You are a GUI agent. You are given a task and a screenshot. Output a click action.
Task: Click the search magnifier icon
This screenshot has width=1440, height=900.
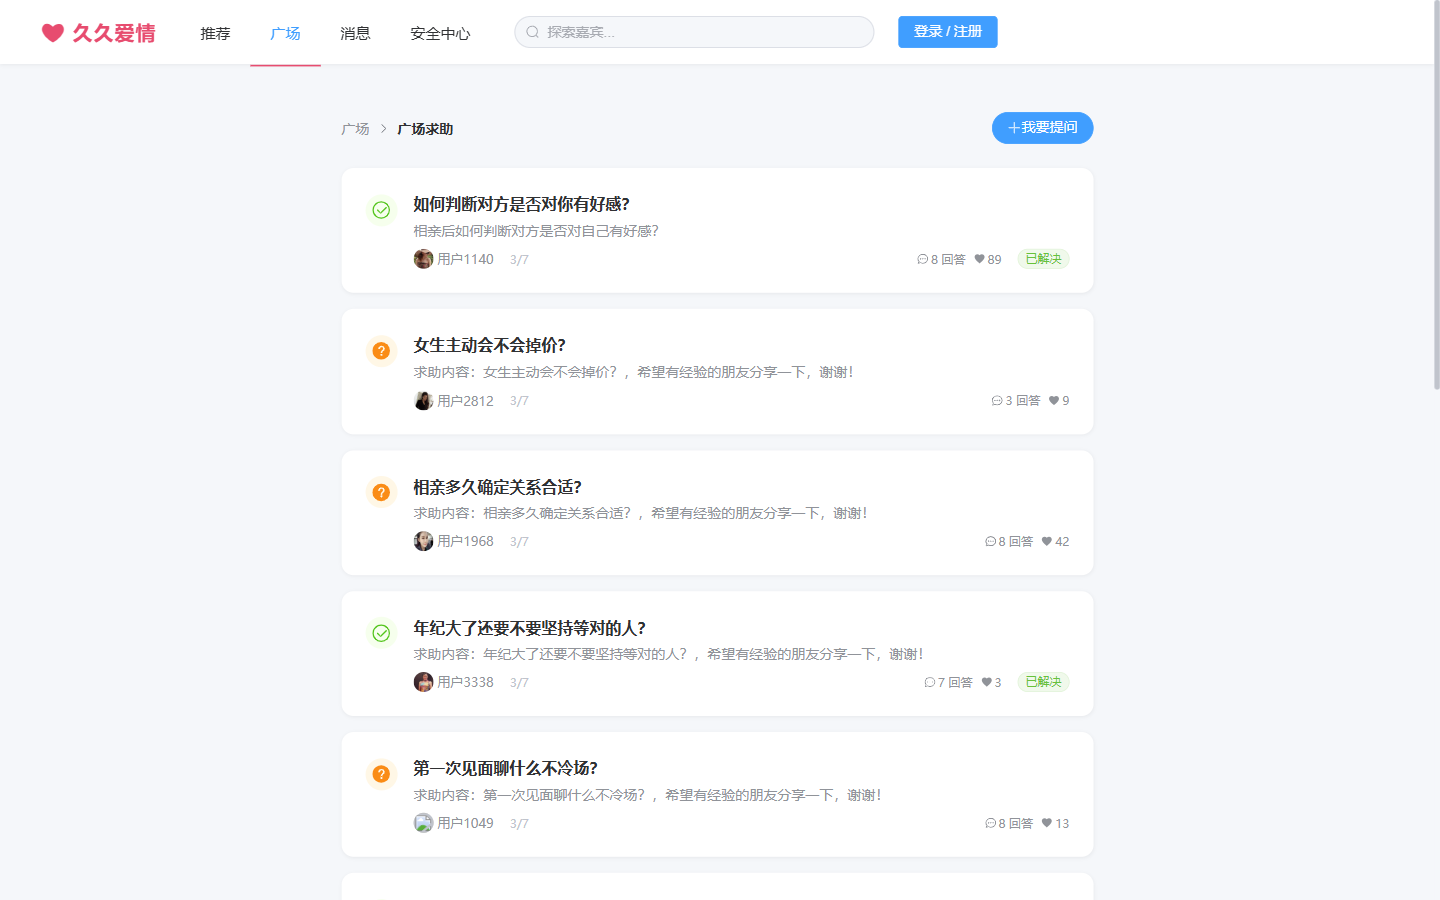point(533,32)
